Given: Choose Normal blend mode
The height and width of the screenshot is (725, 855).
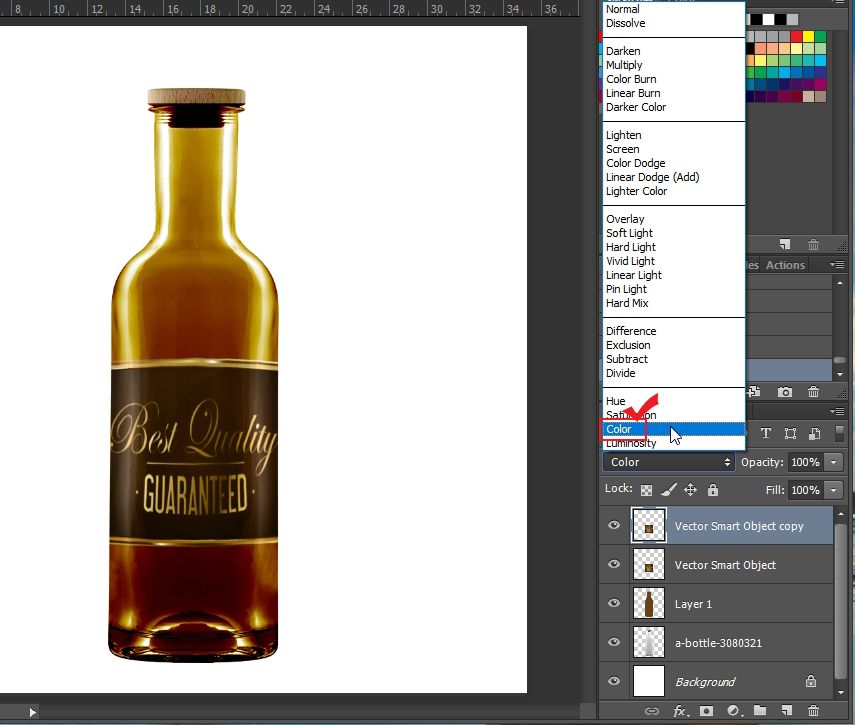Looking at the screenshot, I should [623, 9].
